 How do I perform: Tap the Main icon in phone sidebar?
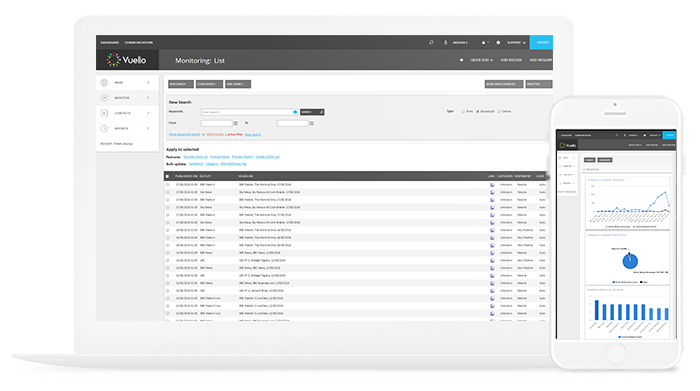click(x=561, y=158)
